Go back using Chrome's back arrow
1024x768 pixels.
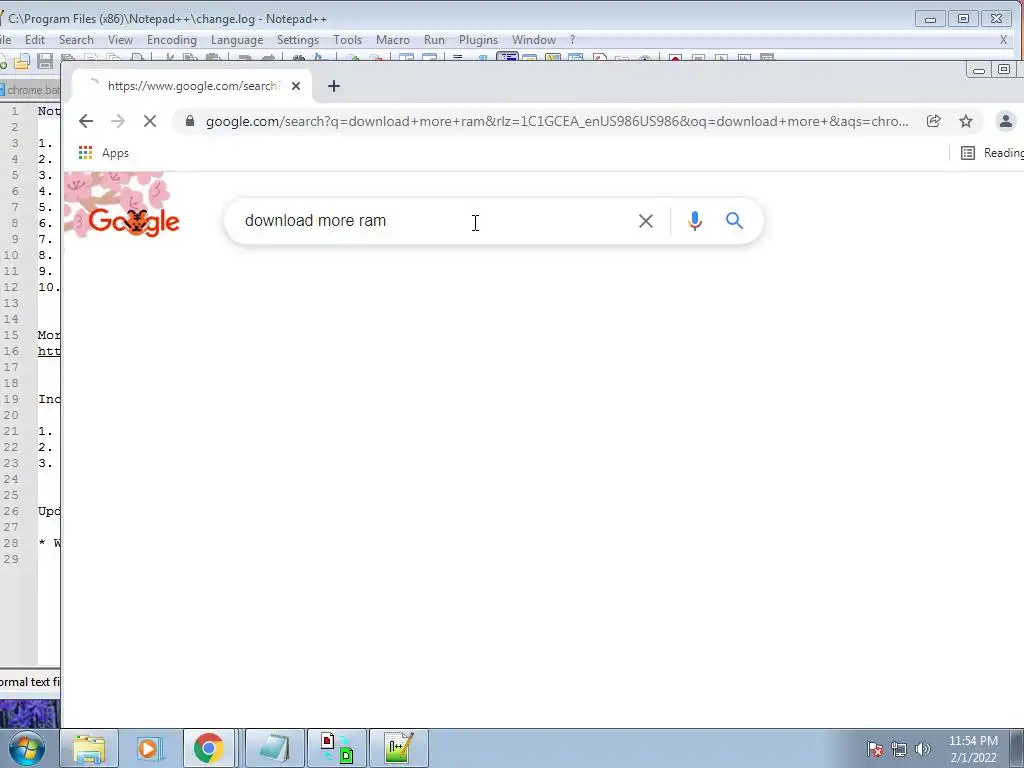86,121
